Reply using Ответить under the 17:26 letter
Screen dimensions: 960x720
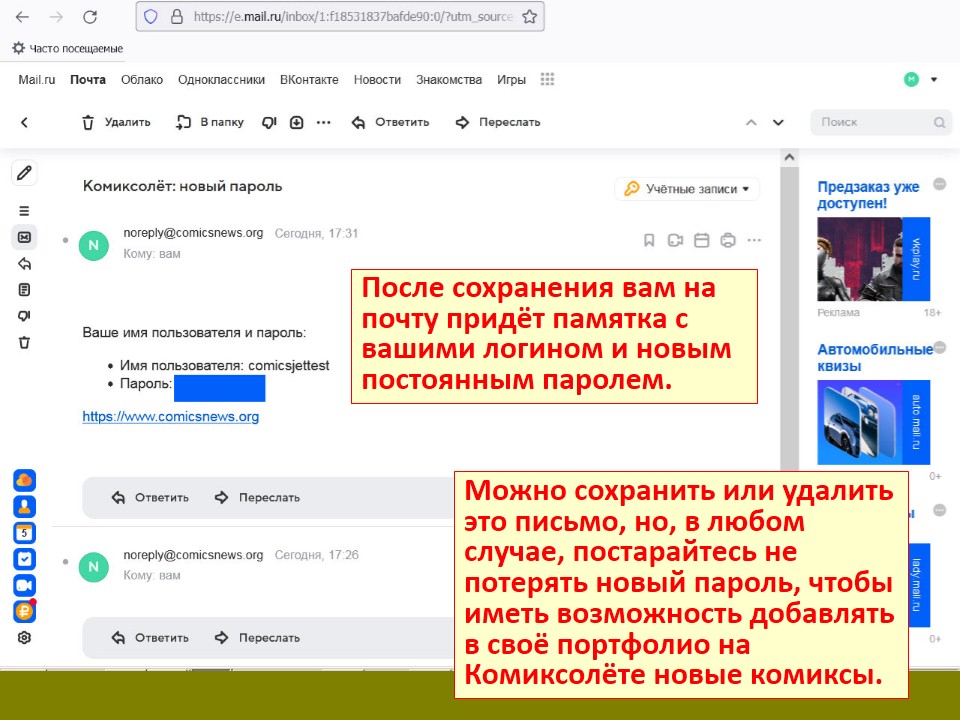[x=150, y=638]
